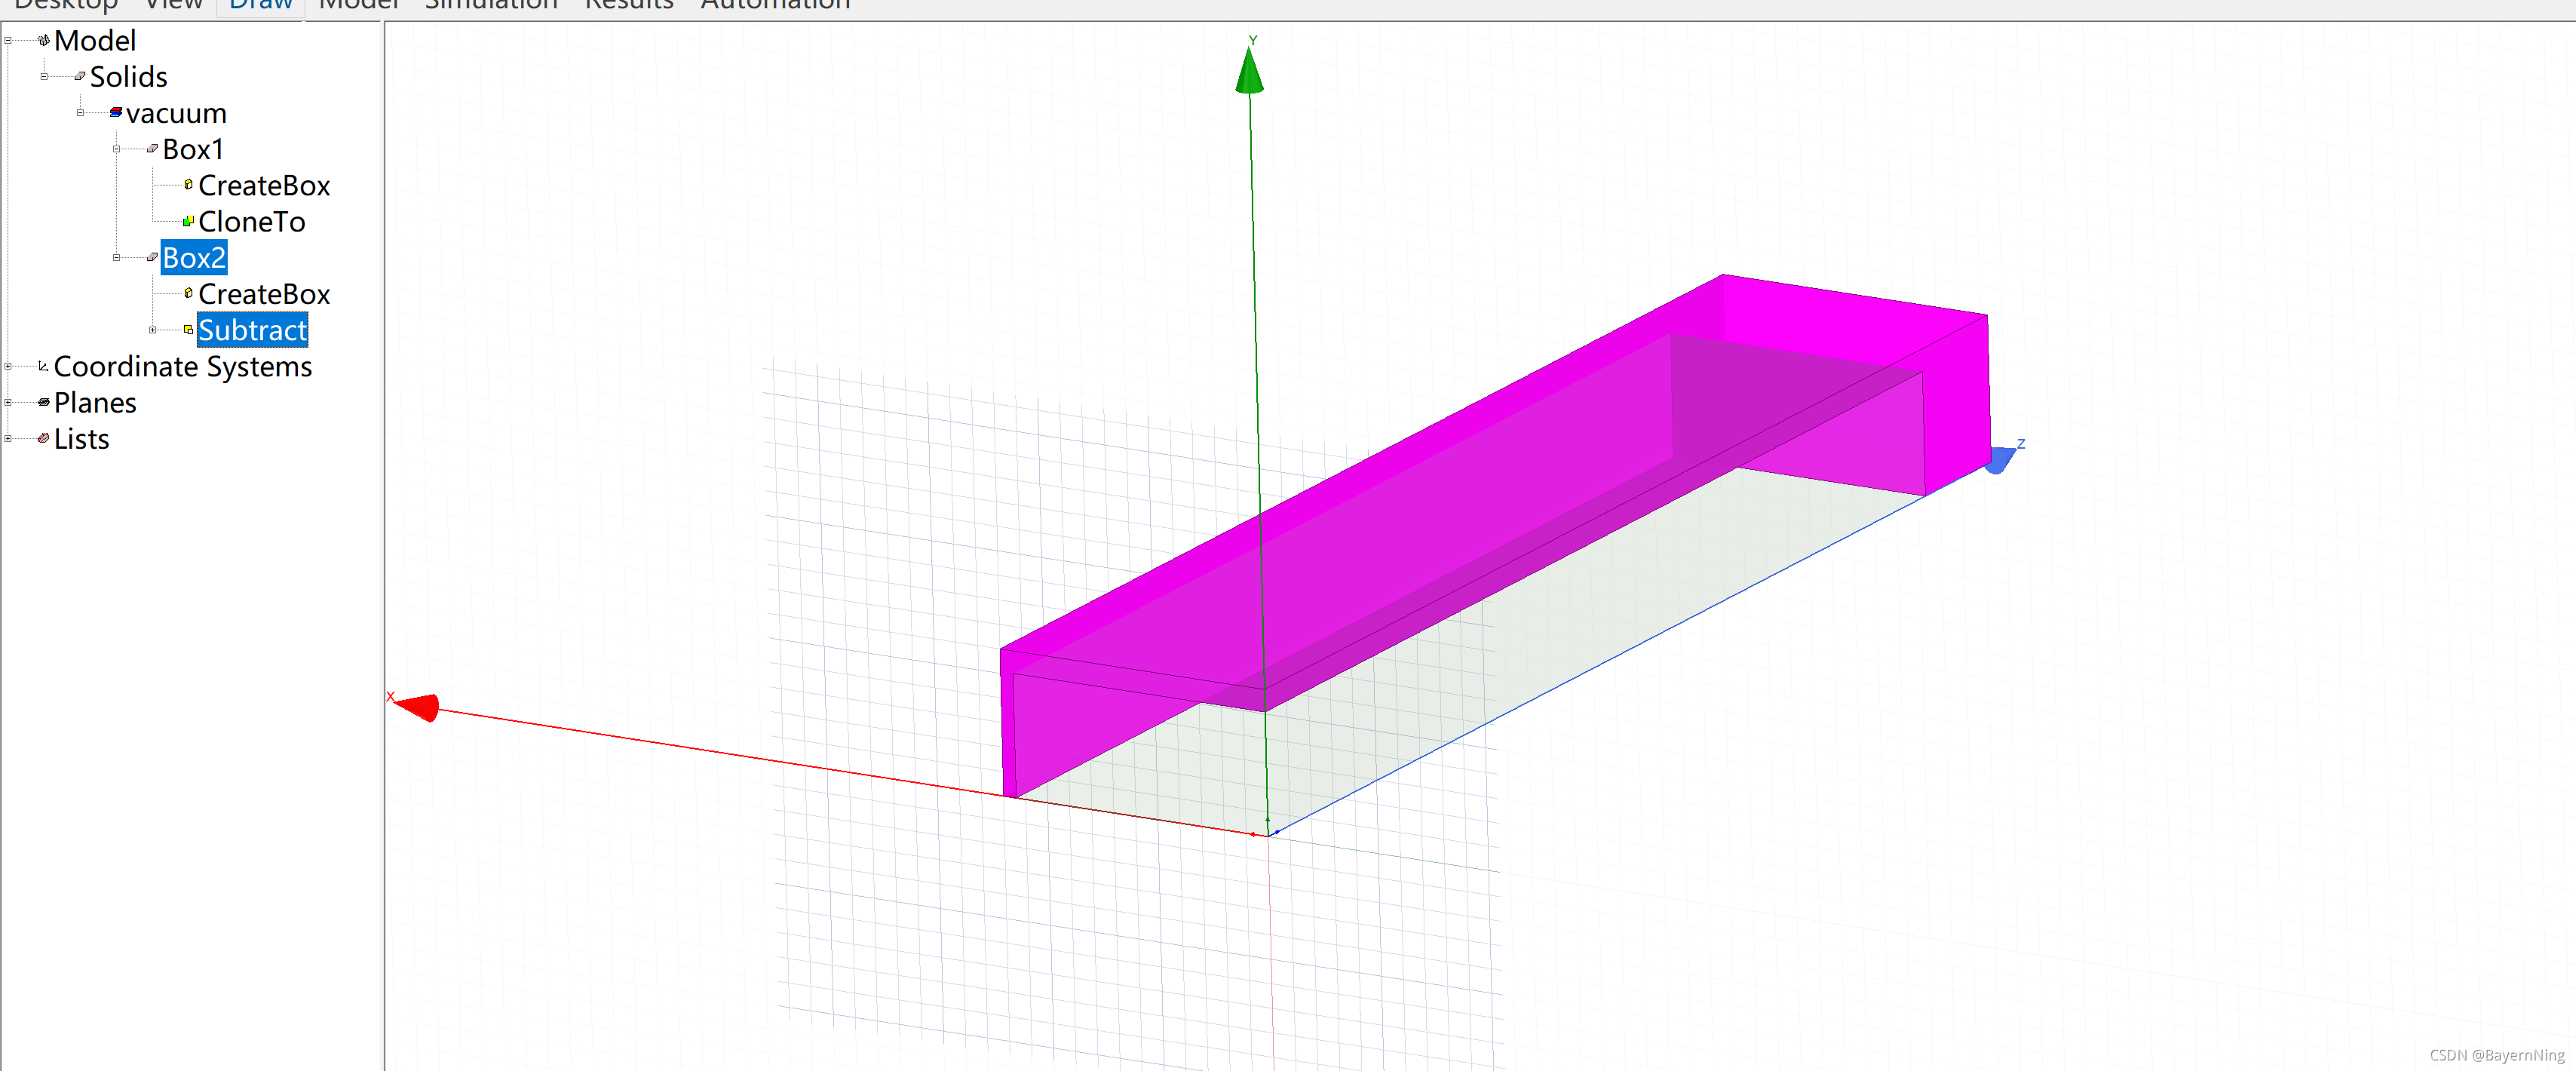Select Coordinate Systems in the tree
The image size is (2576, 1071).
point(183,367)
